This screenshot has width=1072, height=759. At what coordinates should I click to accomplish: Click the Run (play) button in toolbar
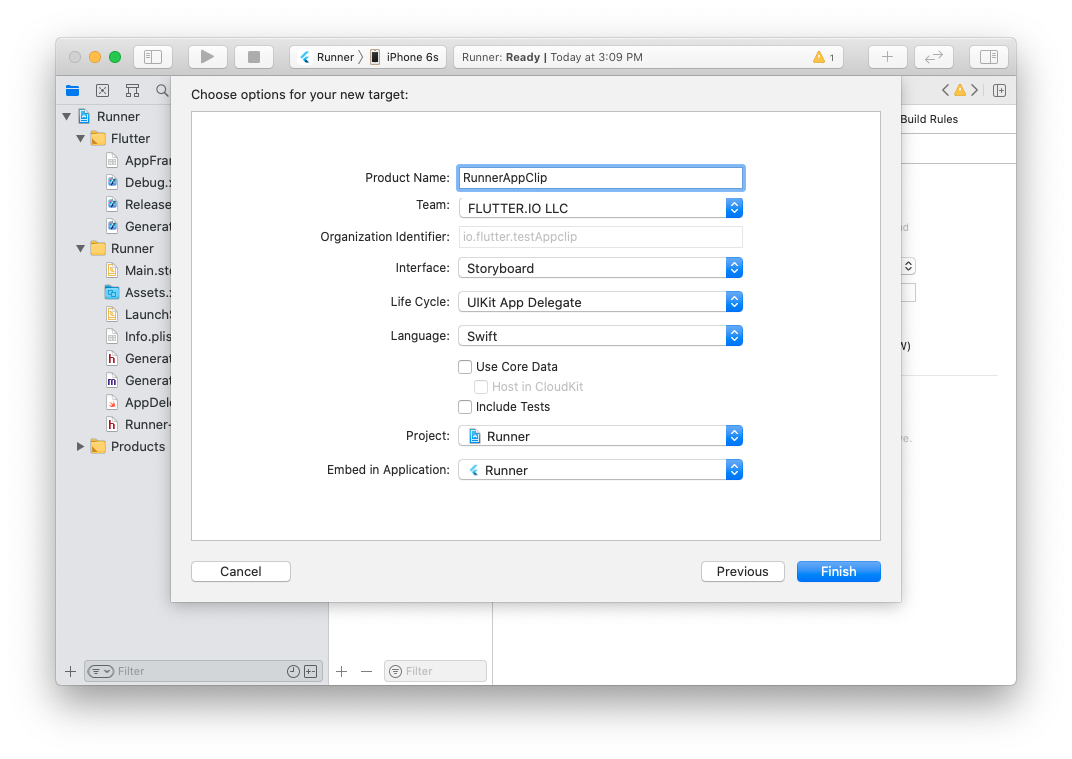[207, 57]
